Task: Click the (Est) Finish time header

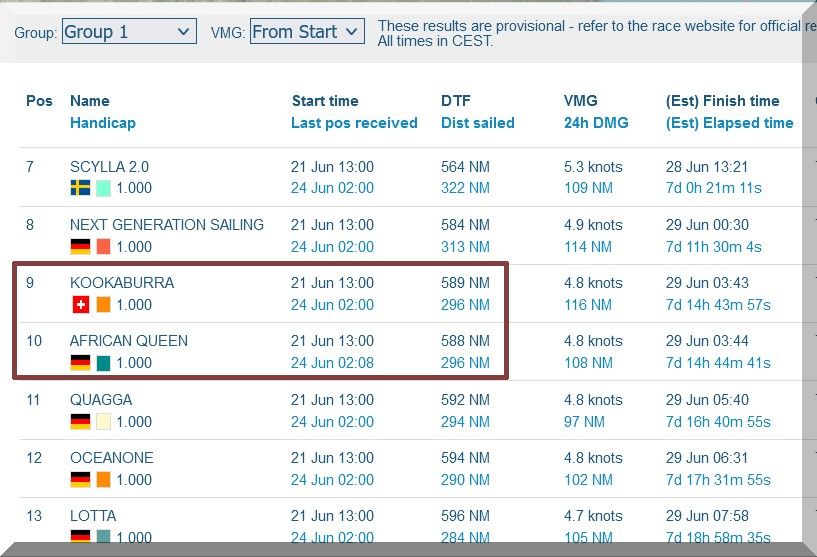Action: (x=722, y=101)
